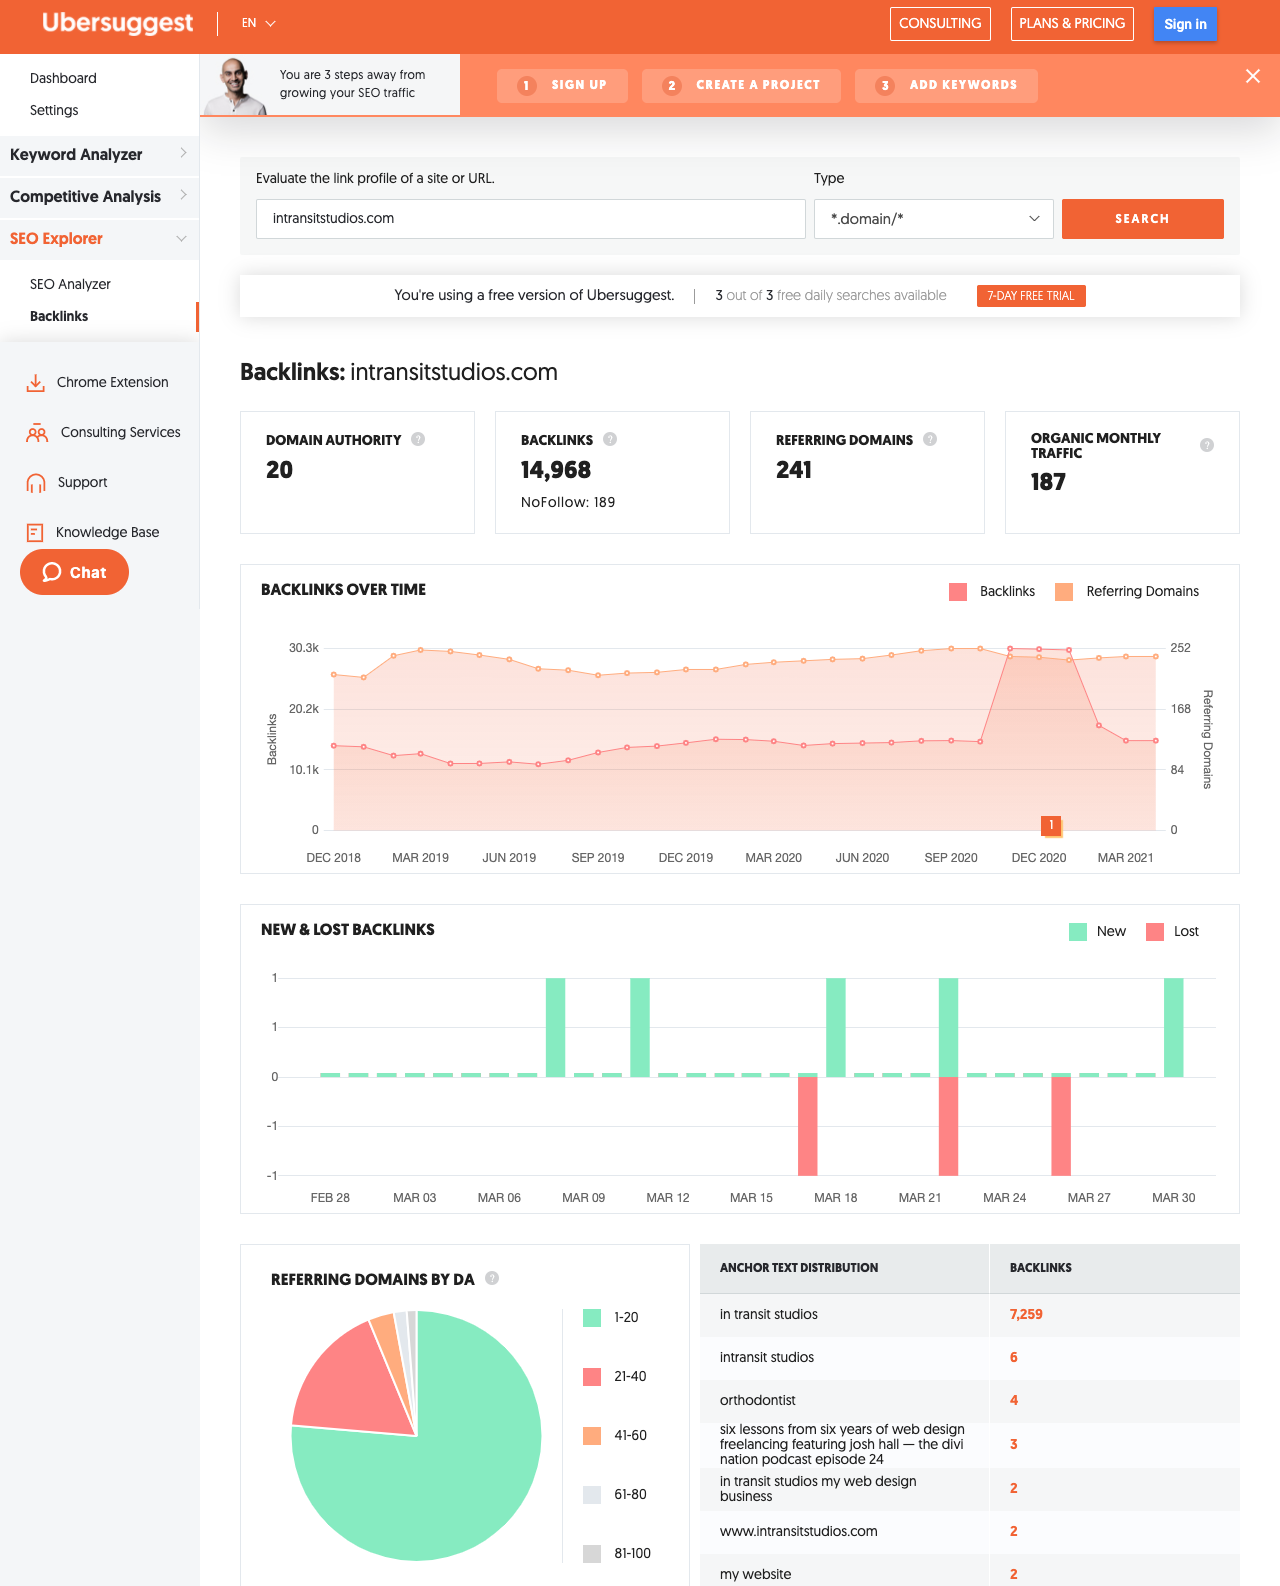The height and width of the screenshot is (1586, 1280).
Task: Click the 1-20 DA legend swatch
Action: tap(592, 1318)
